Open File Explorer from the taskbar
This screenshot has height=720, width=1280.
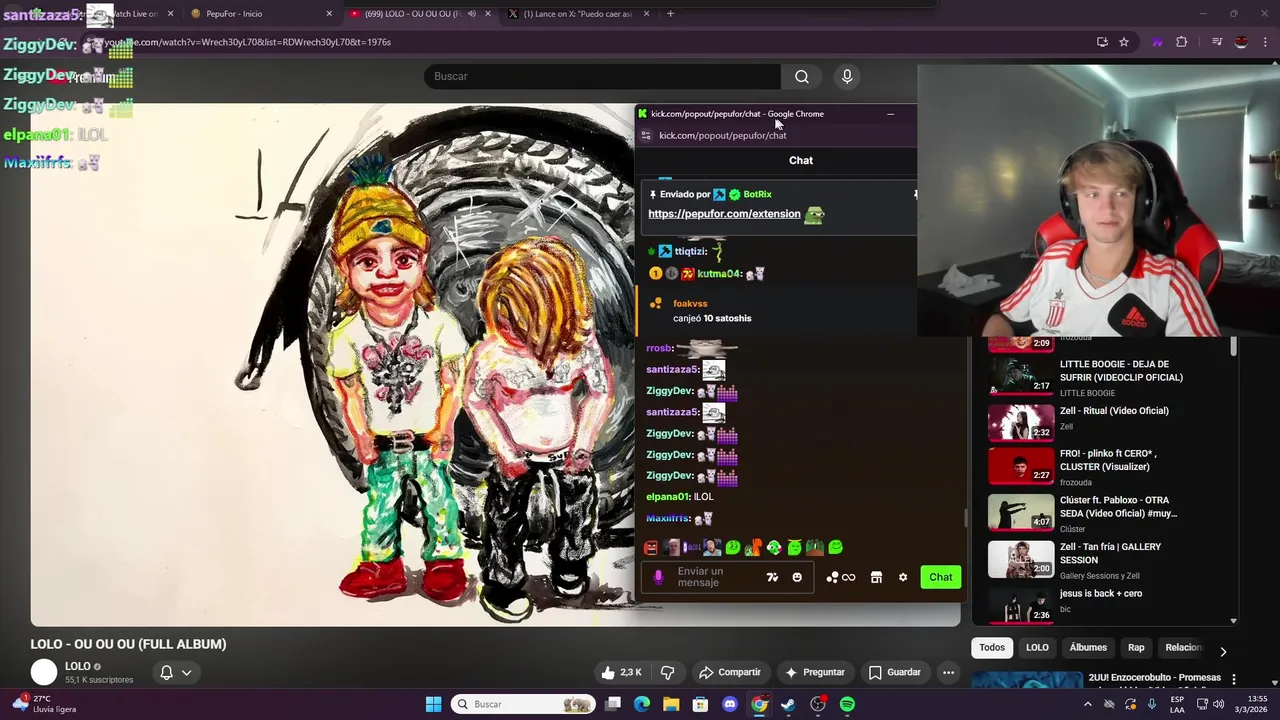point(671,705)
